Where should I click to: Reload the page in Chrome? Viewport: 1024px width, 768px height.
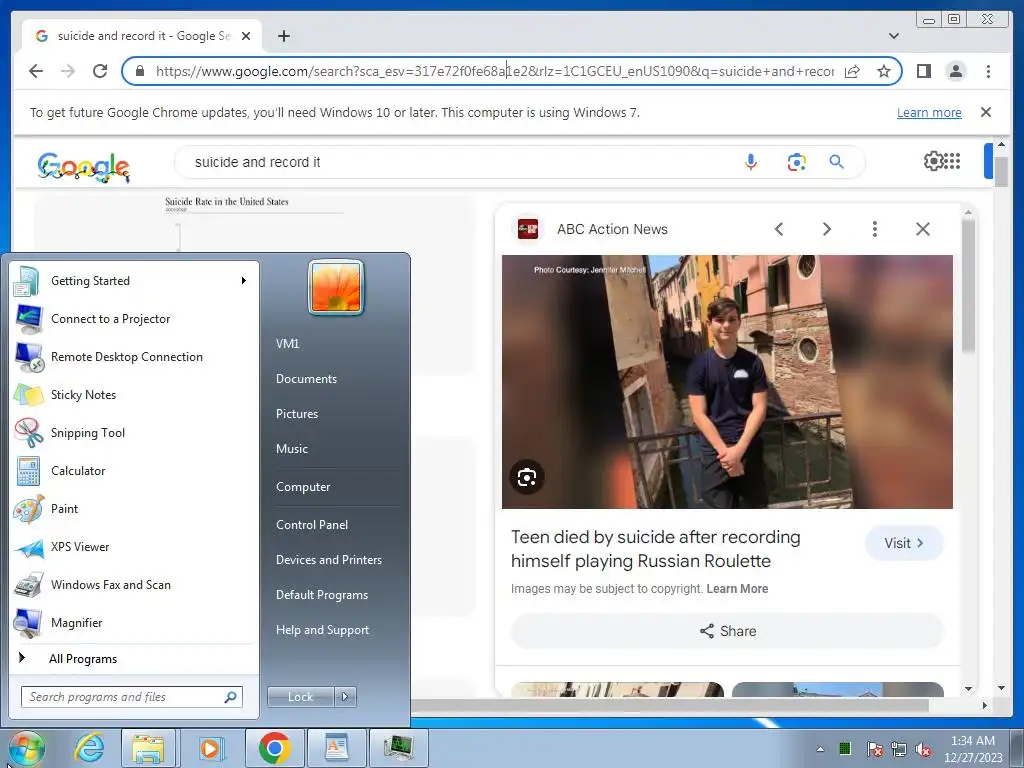100,71
